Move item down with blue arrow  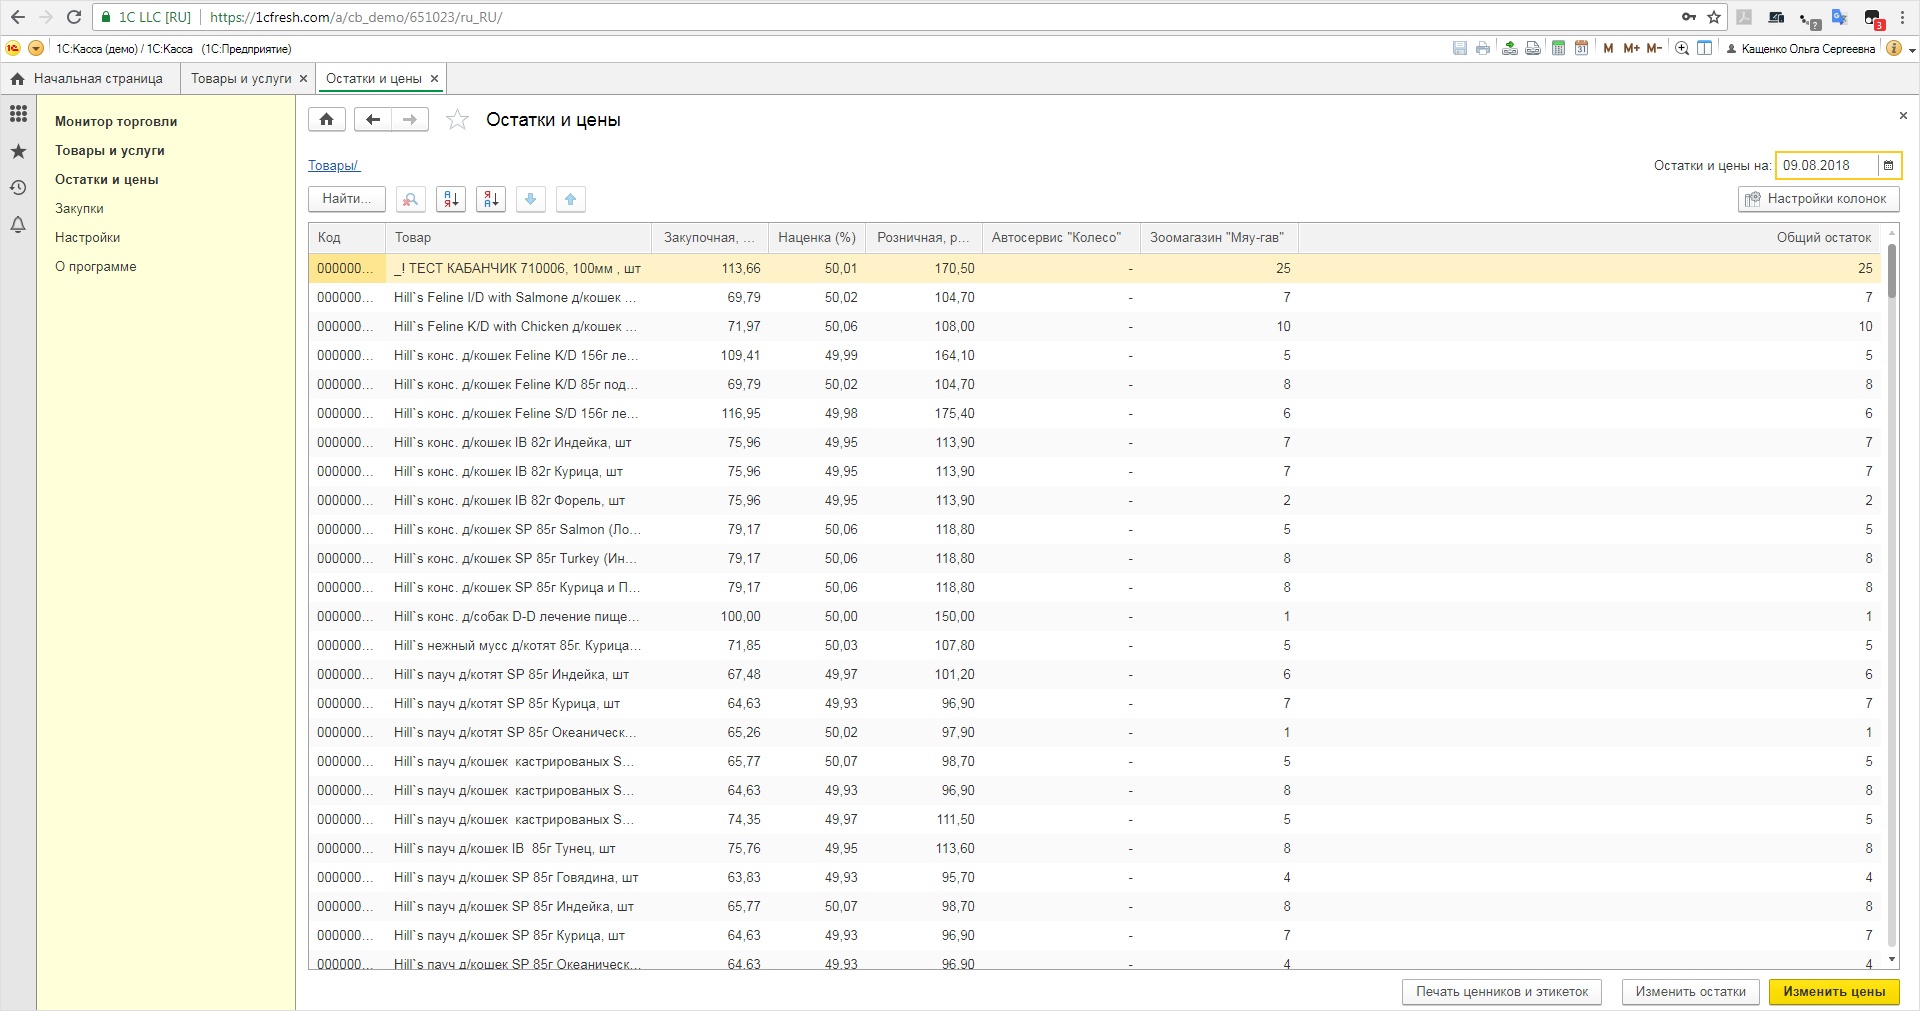pos(531,199)
